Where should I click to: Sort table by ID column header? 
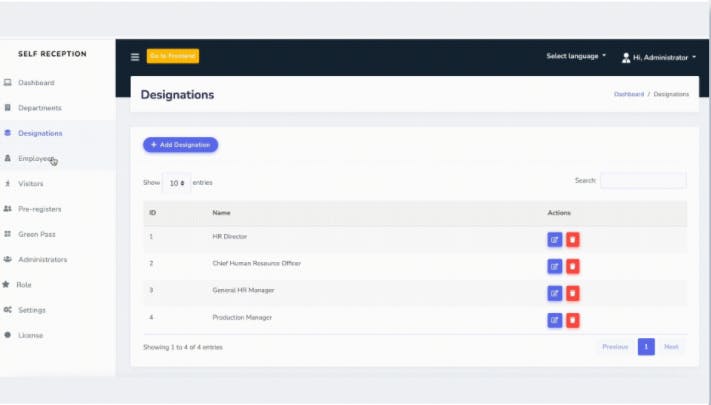(x=152, y=213)
